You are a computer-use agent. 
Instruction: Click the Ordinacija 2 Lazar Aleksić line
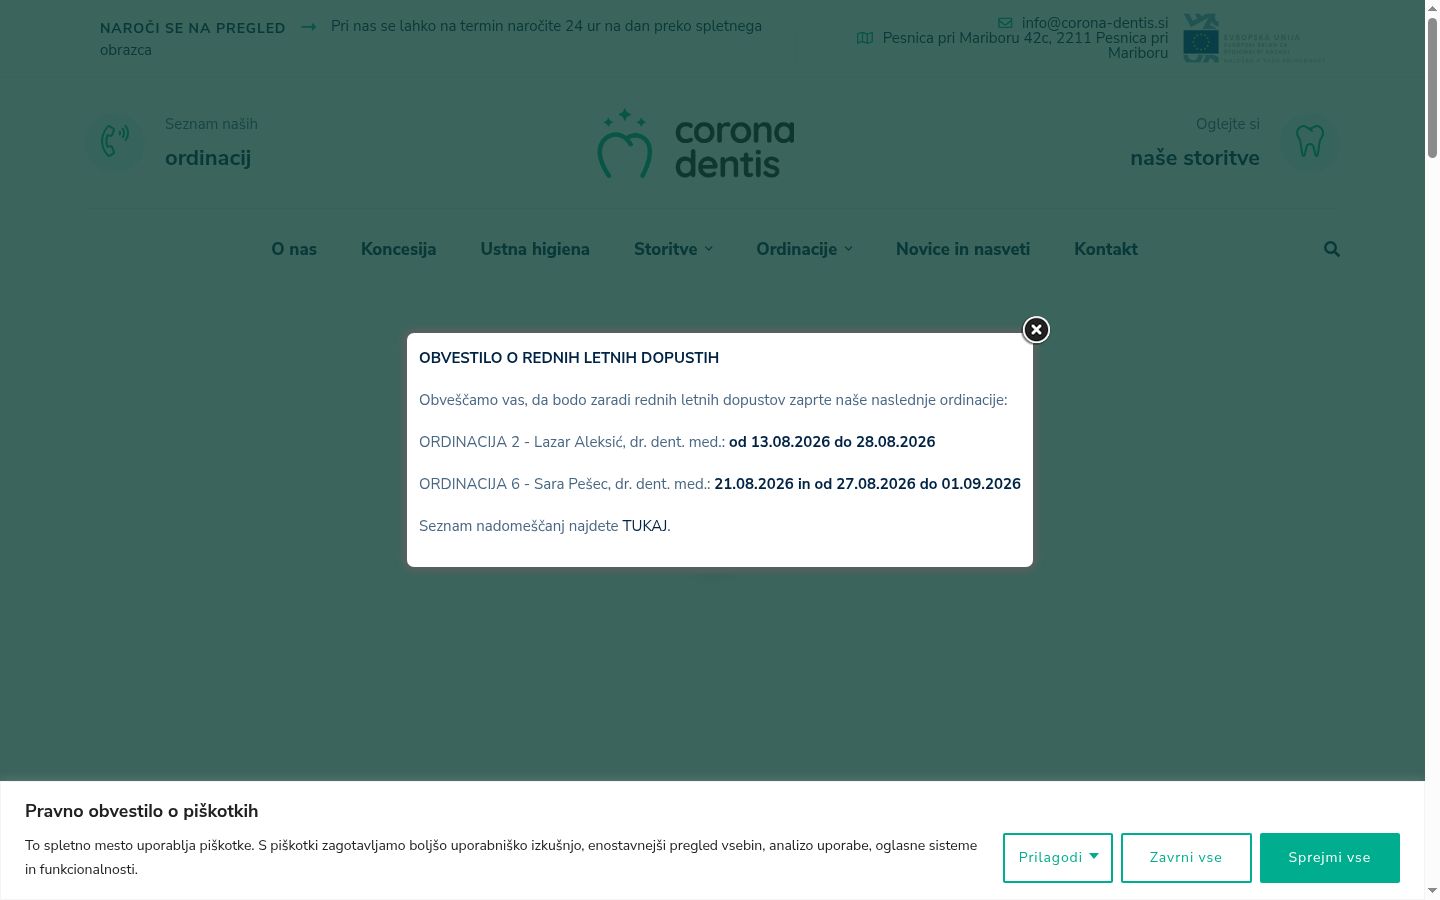(677, 442)
